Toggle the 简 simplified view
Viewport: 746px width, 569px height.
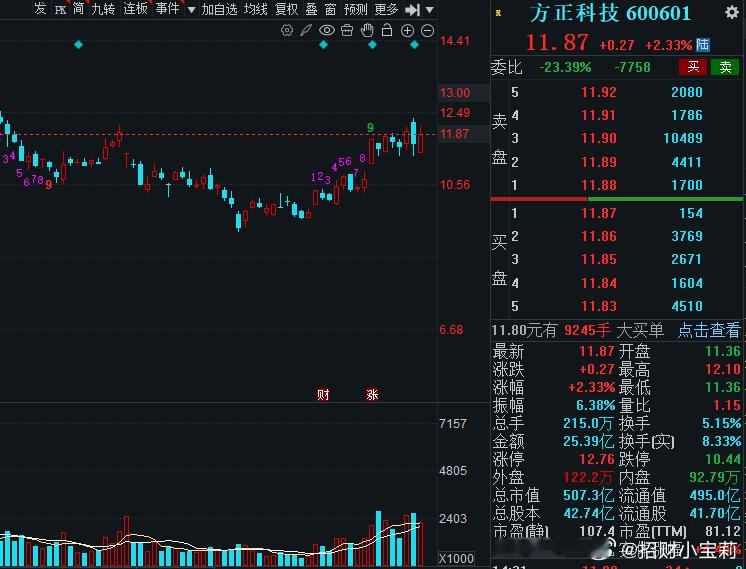pos(79,9)
